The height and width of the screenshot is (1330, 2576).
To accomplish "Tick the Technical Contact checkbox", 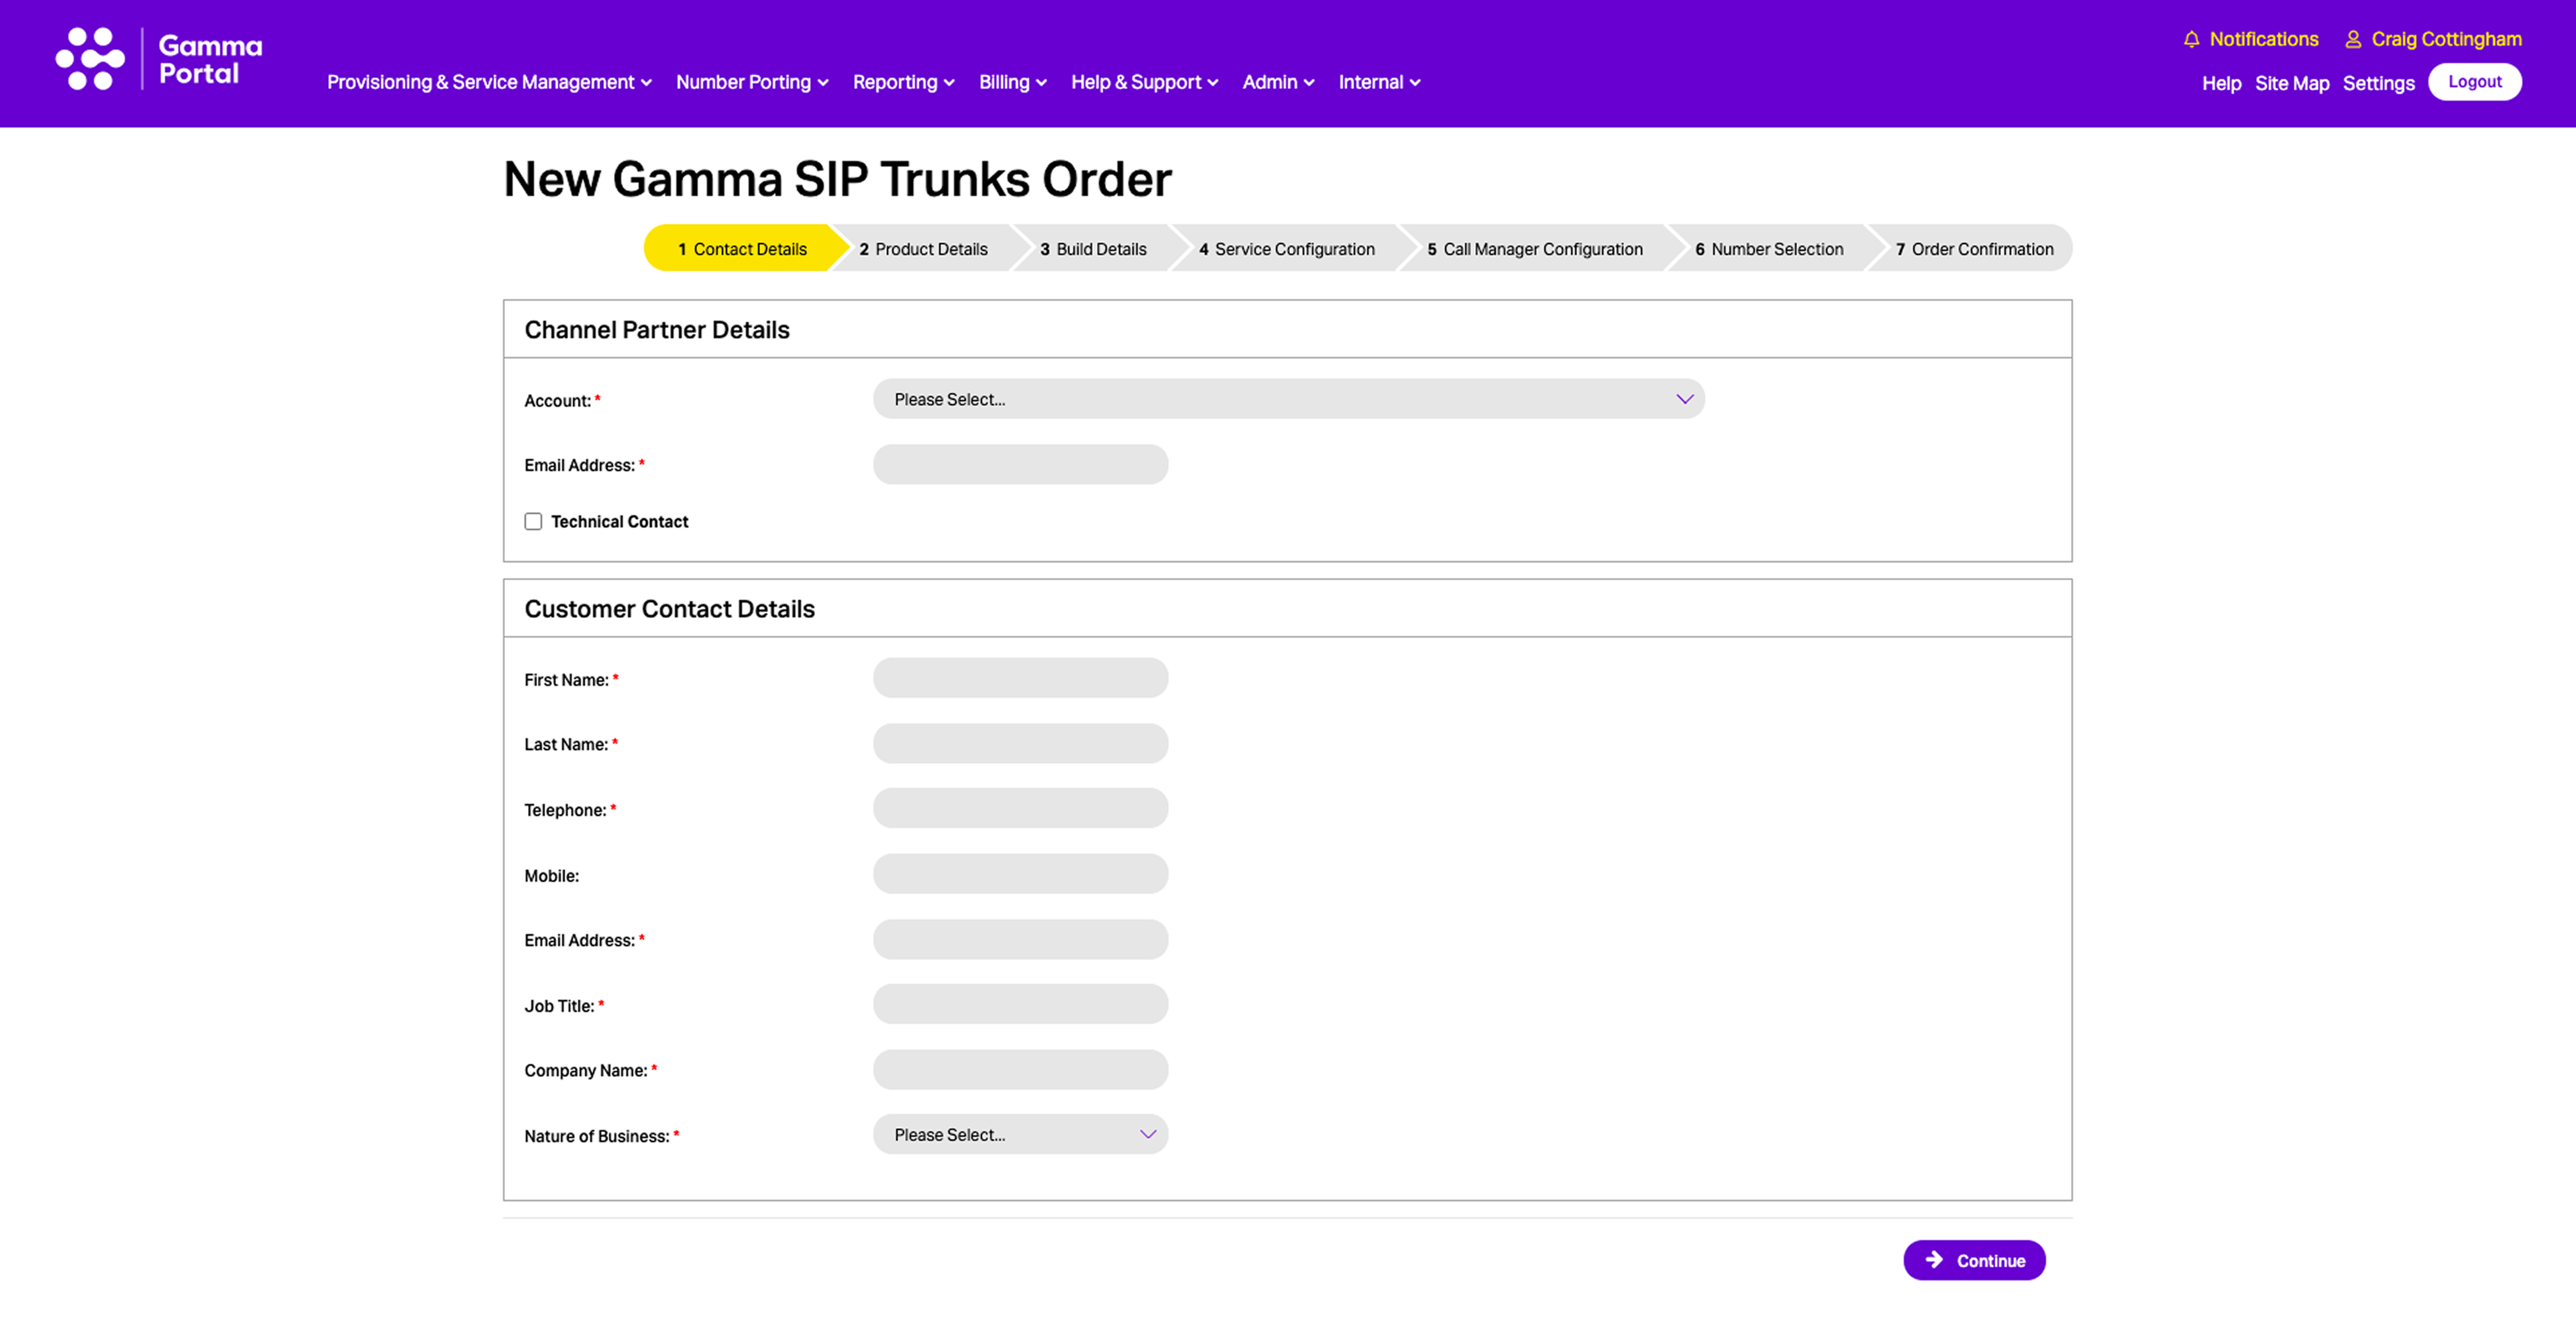I will (533, 521).
